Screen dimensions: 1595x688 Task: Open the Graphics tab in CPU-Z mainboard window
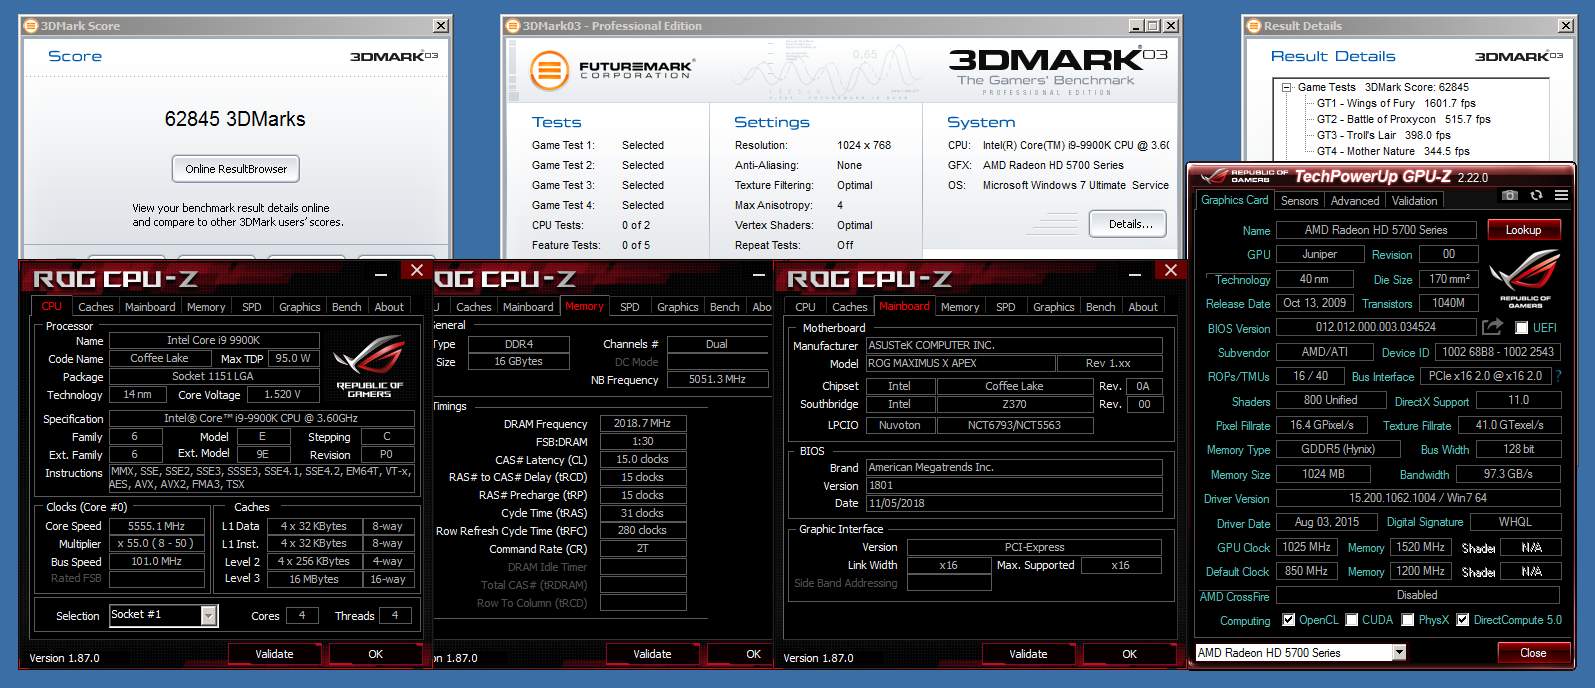tap(1054, 307)
